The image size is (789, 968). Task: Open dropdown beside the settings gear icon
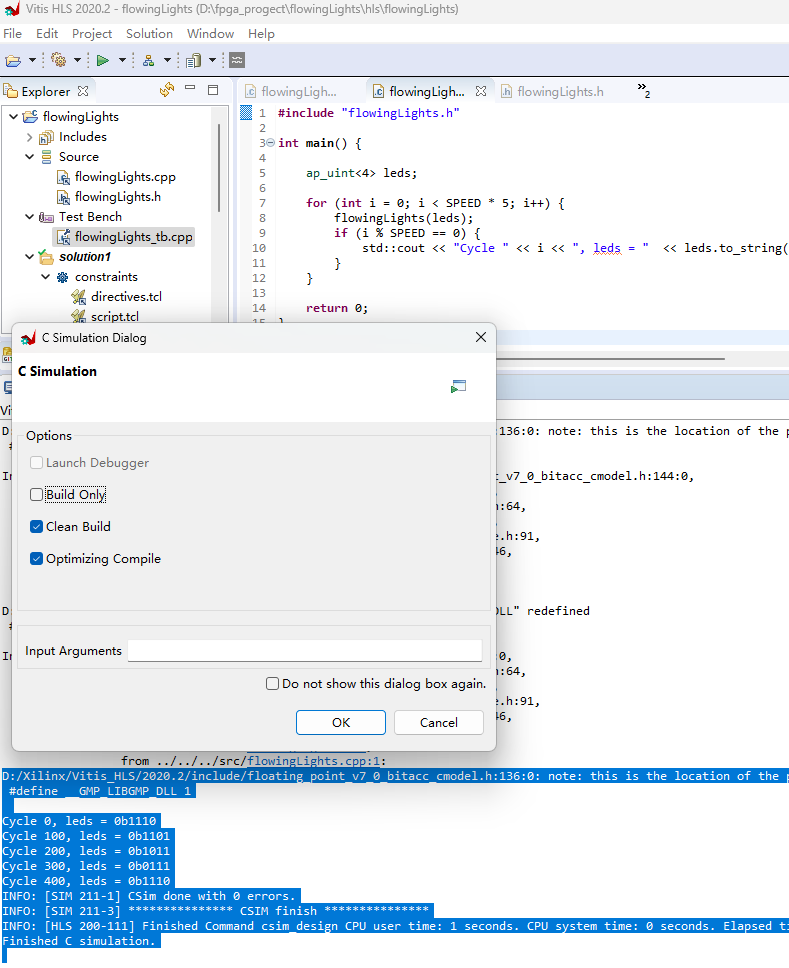point(77,60)
